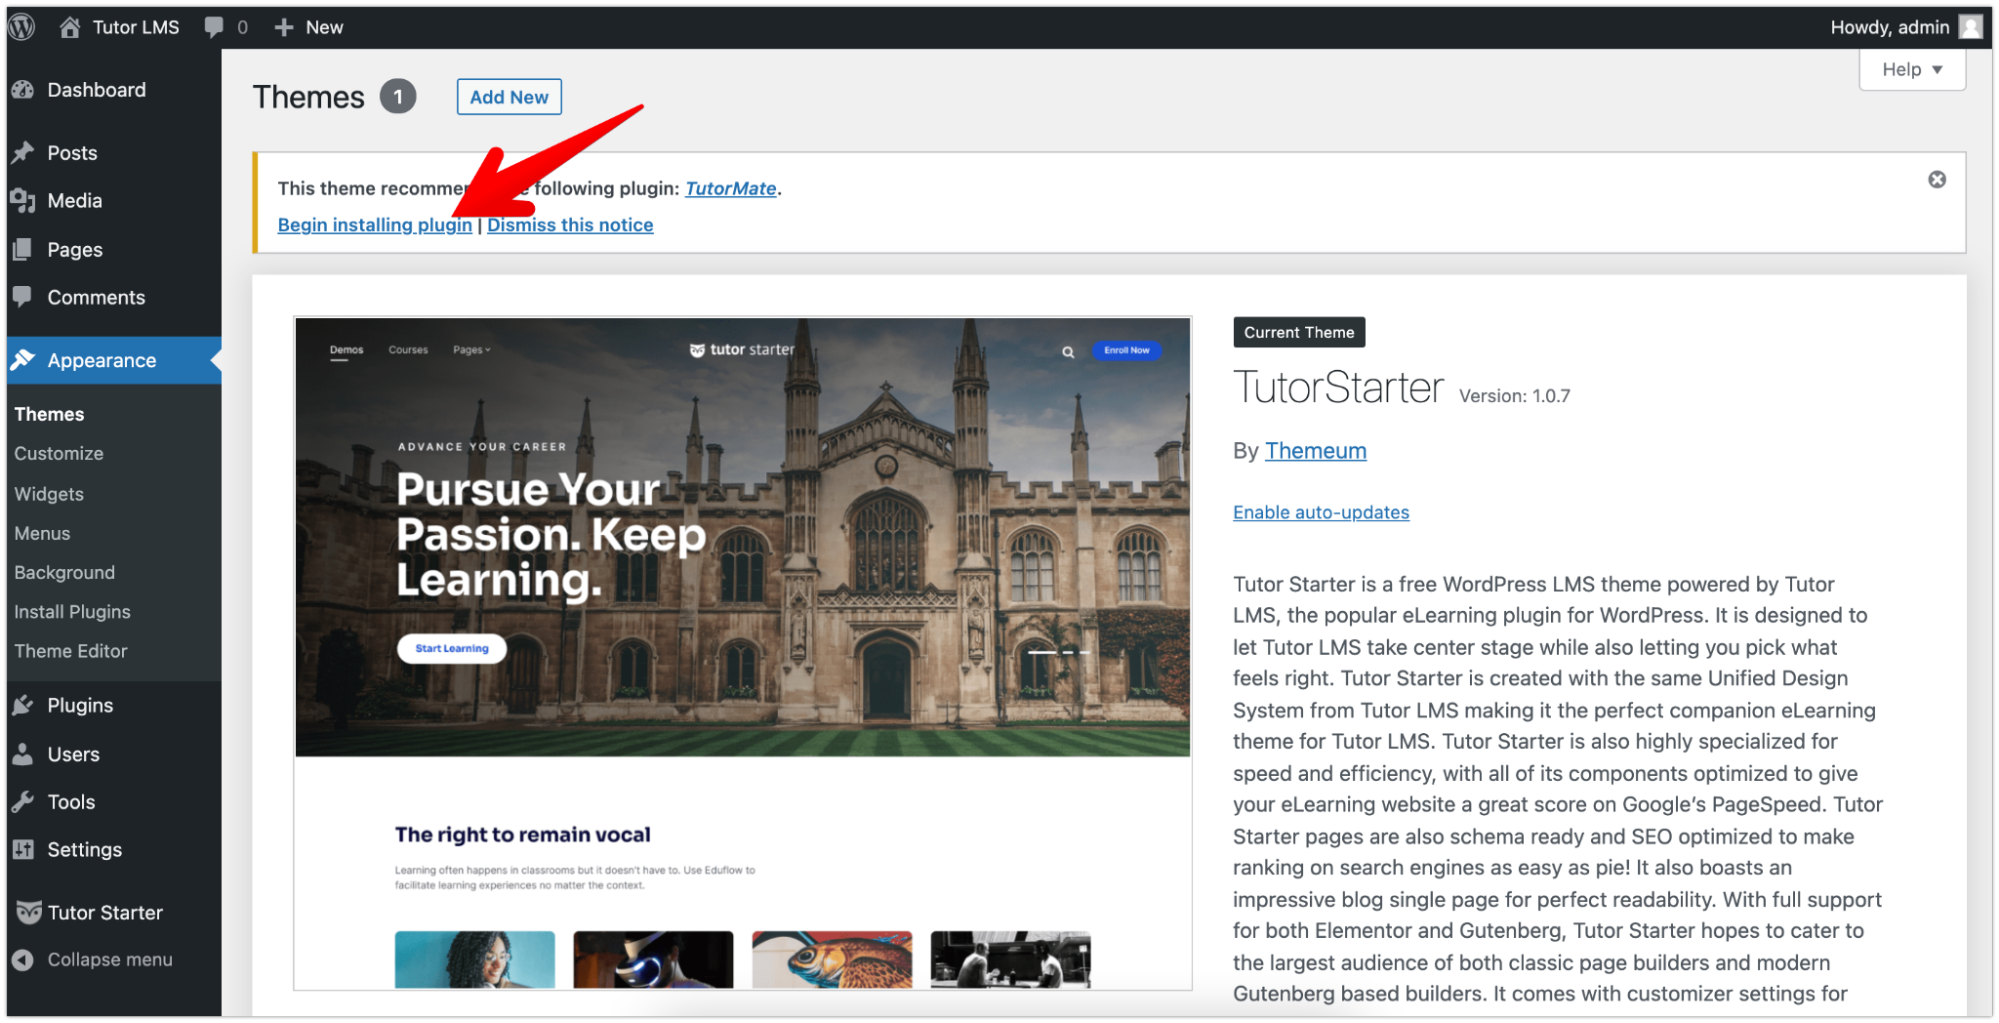Expand the Help dropdown
The height and width of the screenshot is (1023, 1999).
tap(1912, 69)
